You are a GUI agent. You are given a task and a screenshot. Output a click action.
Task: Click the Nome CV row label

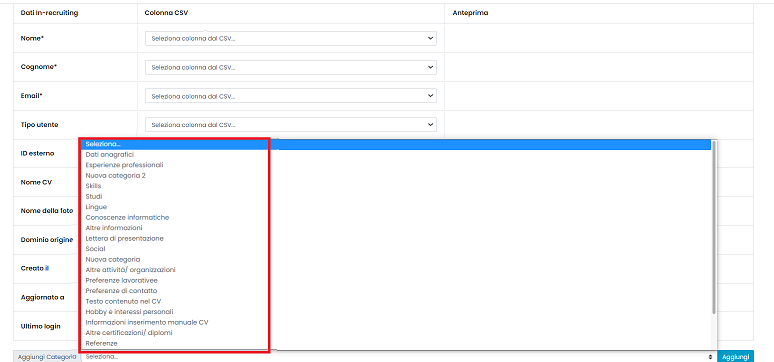[x=37, y=182]
